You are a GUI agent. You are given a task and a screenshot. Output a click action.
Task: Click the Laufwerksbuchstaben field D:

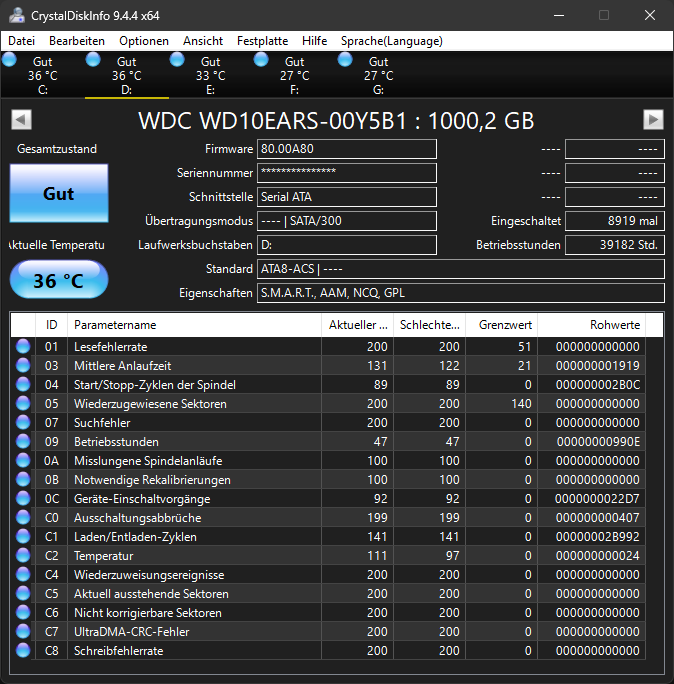(x=347, y=245)
